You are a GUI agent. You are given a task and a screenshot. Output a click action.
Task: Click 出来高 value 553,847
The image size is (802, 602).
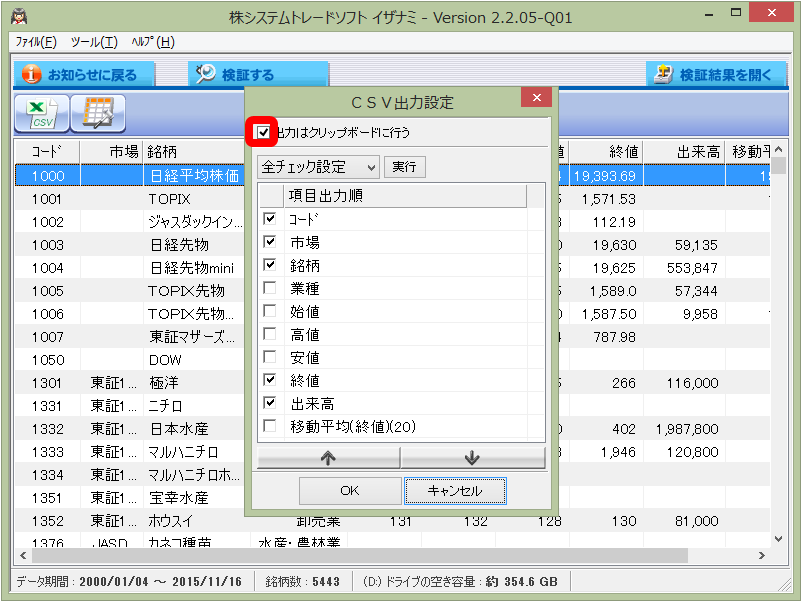[x=692, y=268]
